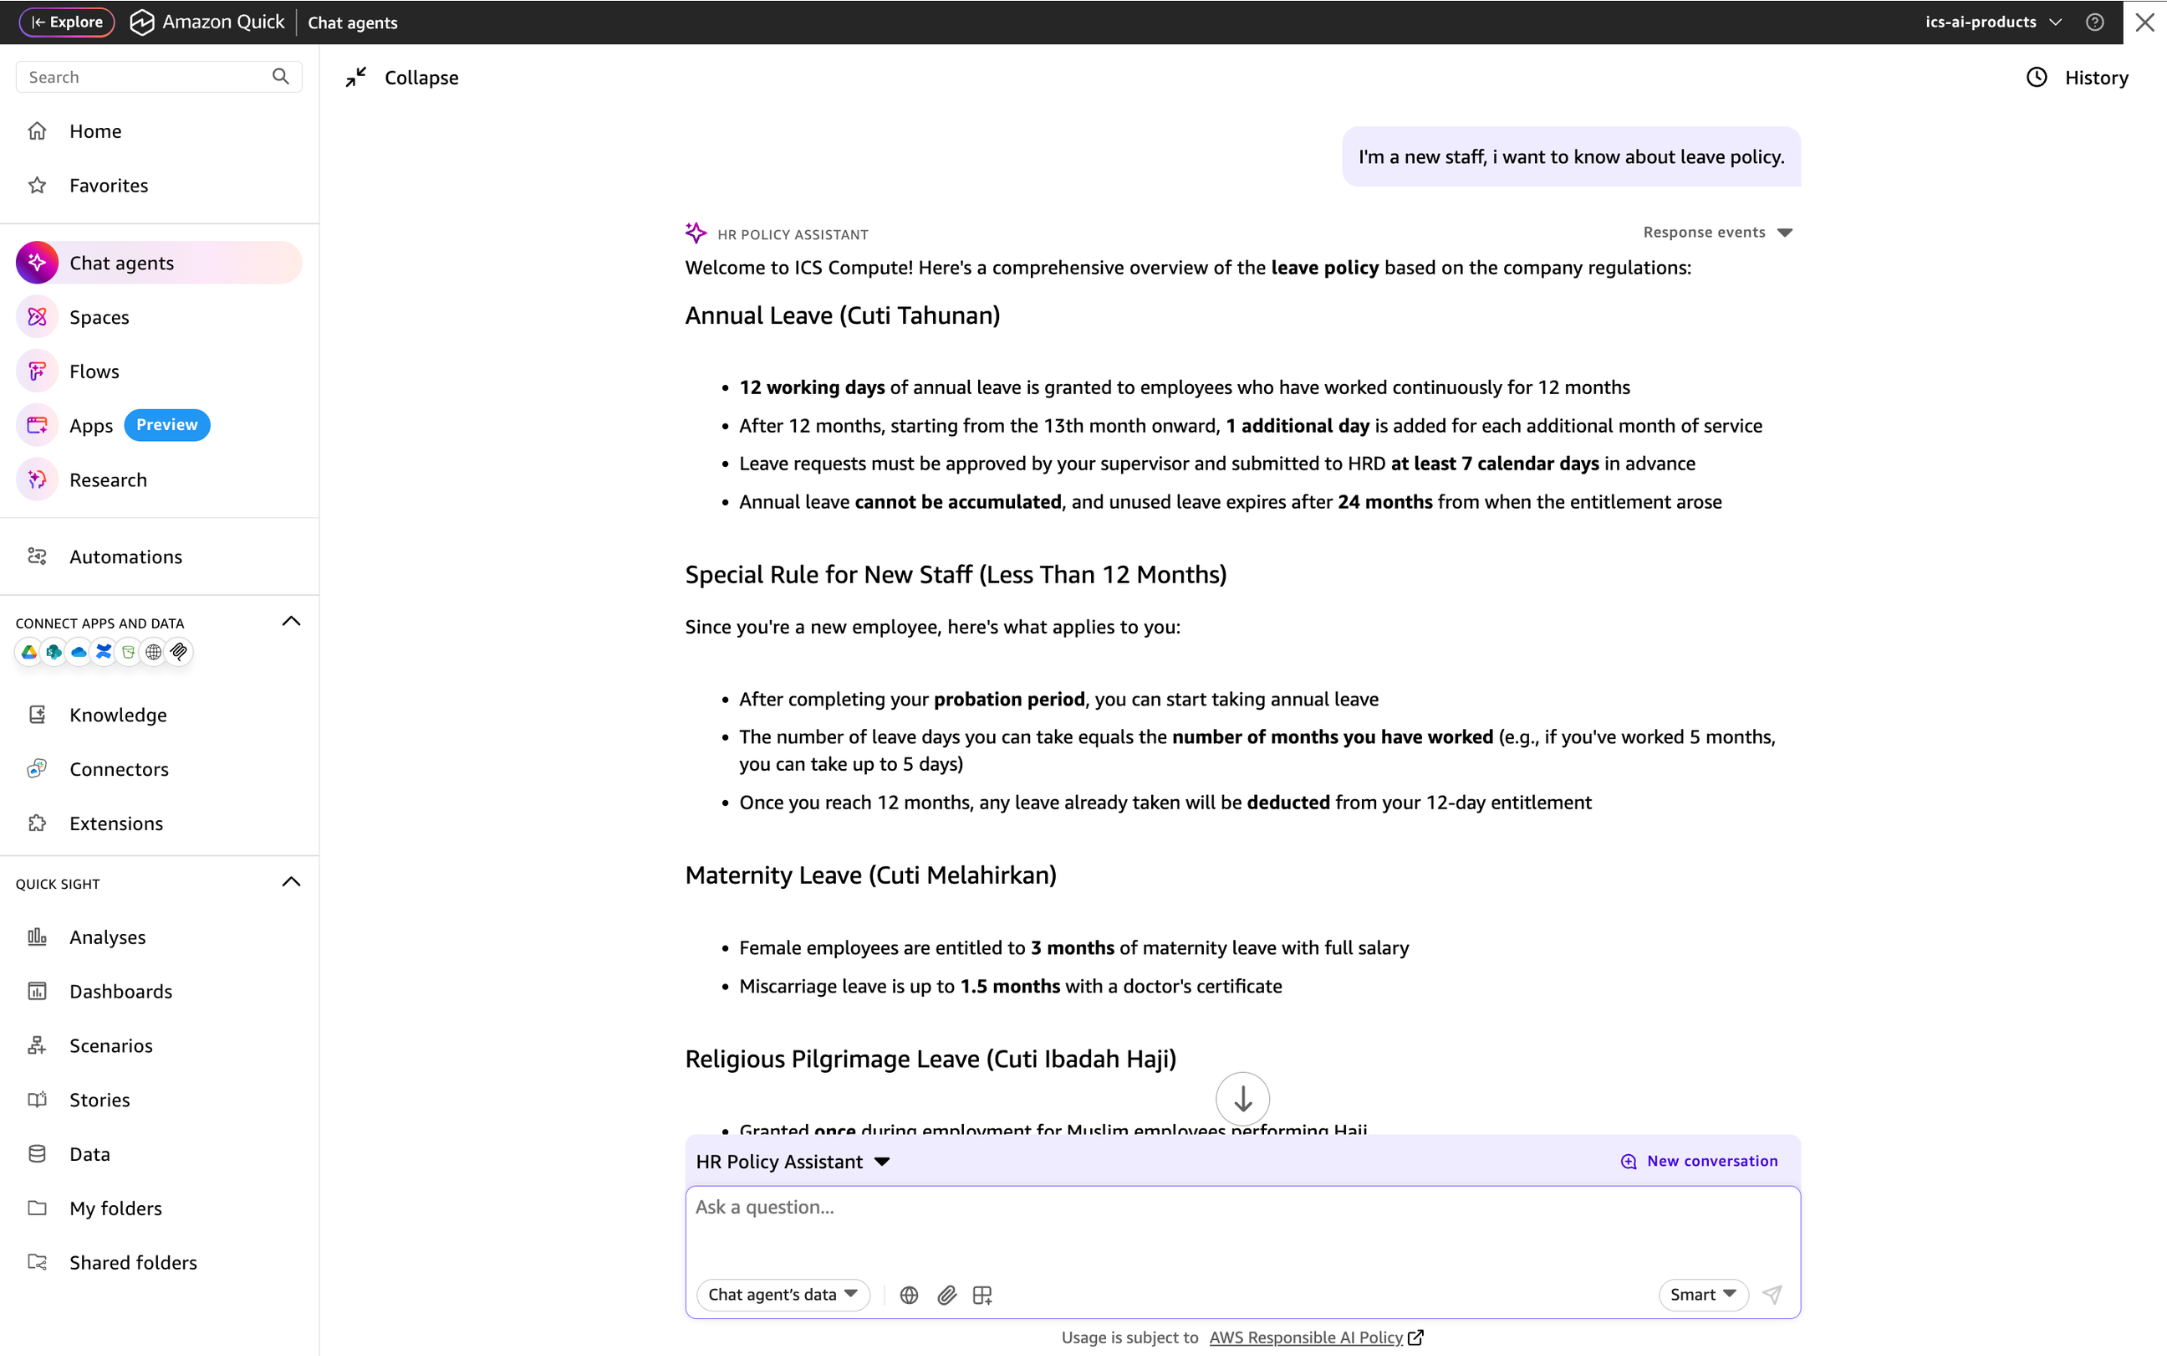Click the Automations icon
The width and height of the screenshot is (2167, 1356).
click(37, 556)
